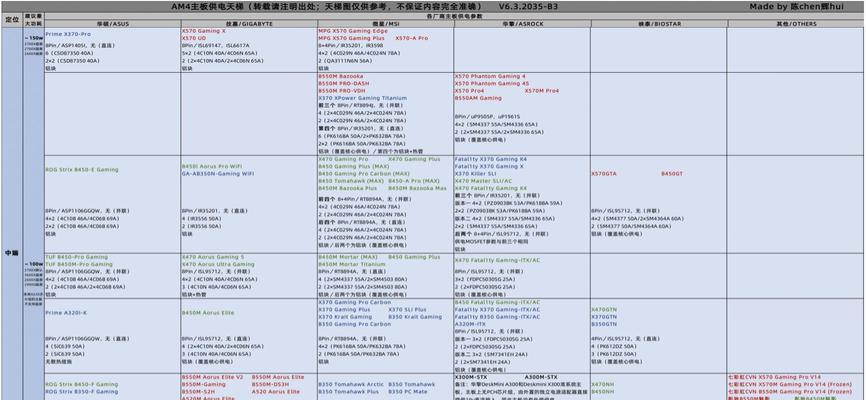The width and height of the screenshot is (866, 400).
Task: Click the Fatal1ty X370 Gaming K4 entry
Action: (490, 159)
